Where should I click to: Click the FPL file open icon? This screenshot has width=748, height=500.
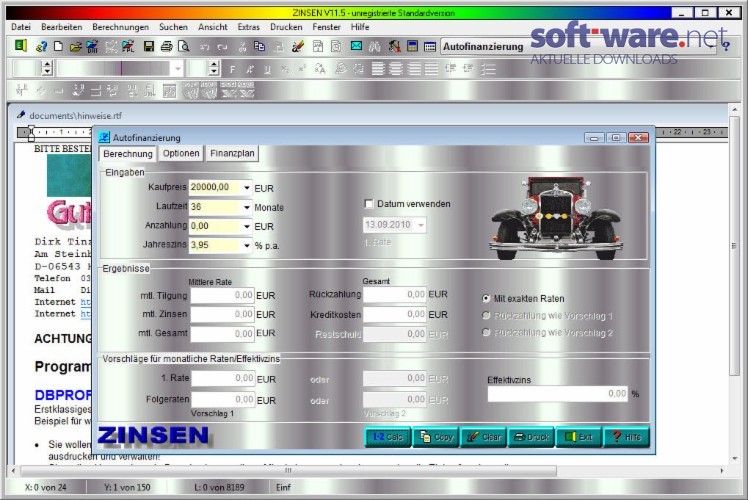128,46
